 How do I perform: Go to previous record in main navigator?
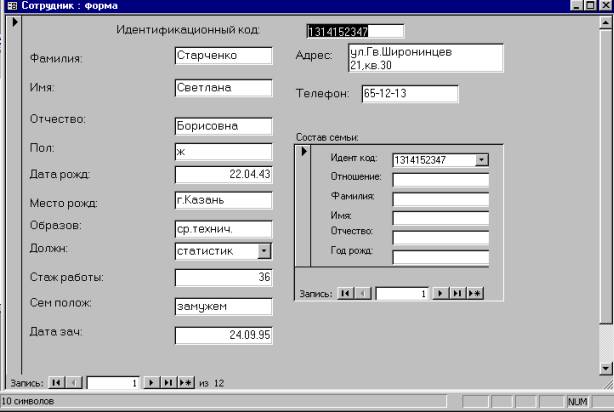coord(74,382)
